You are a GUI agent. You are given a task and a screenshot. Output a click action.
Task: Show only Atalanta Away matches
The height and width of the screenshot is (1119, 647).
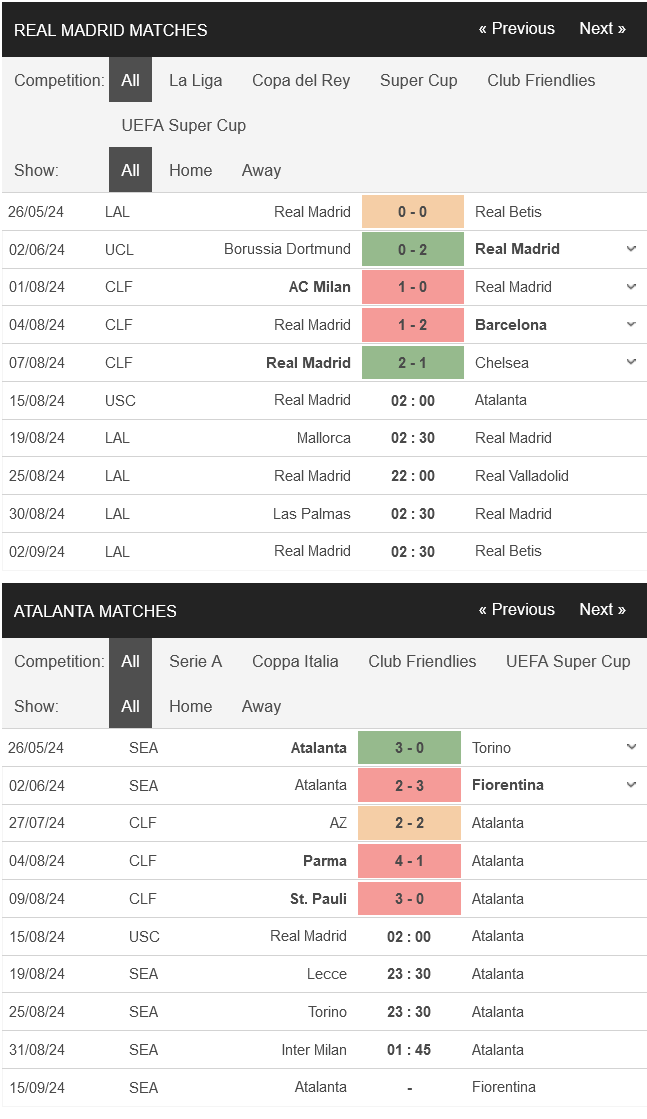261,706
